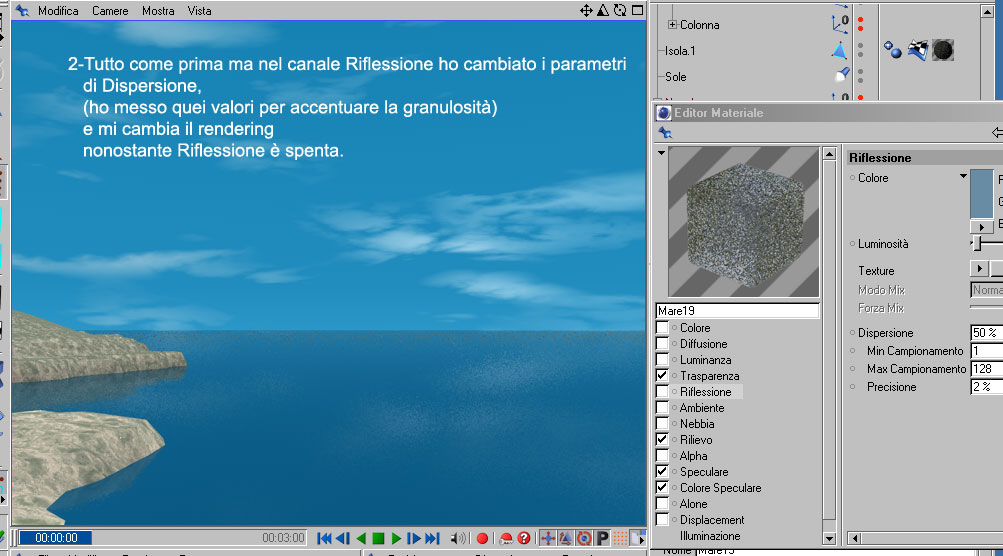Toggle the rotation recording icon

point(584,538)
